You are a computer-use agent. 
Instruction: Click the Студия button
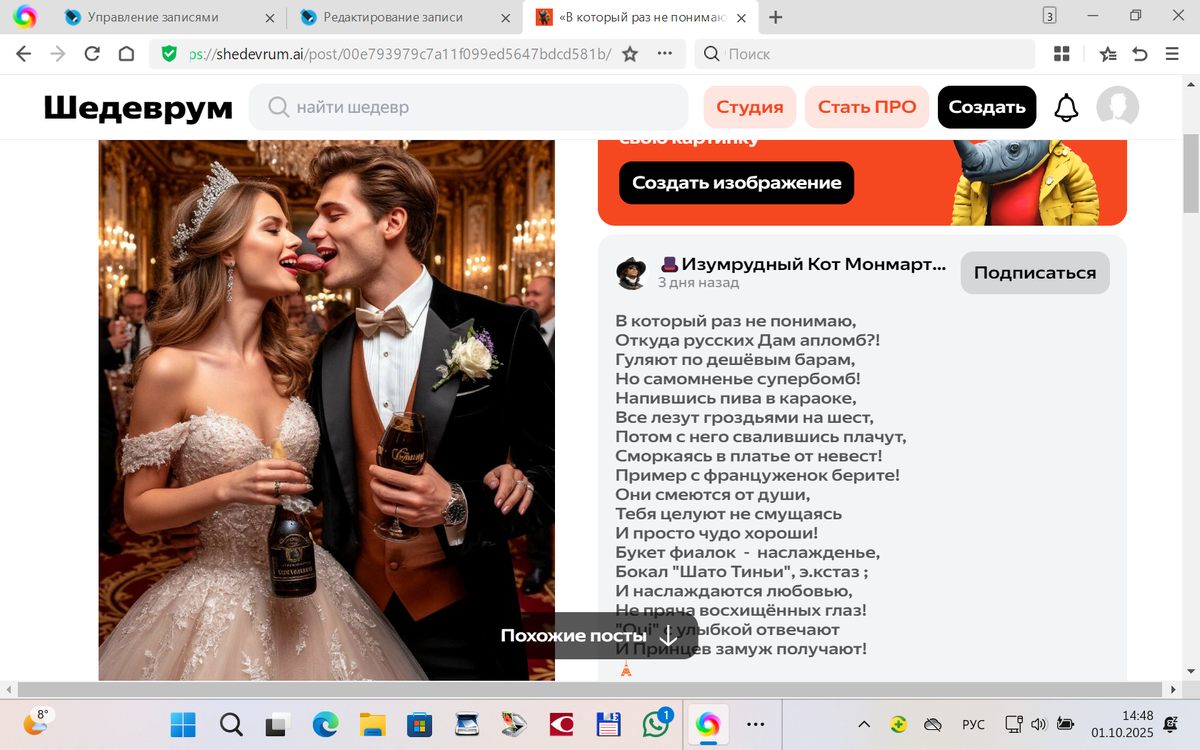coord(750,107)
